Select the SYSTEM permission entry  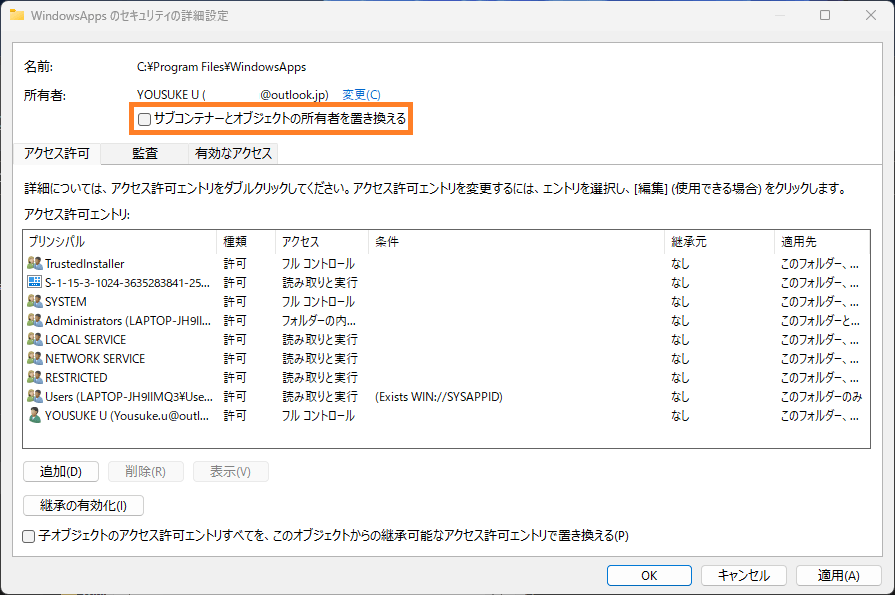(x=446, y=301)
